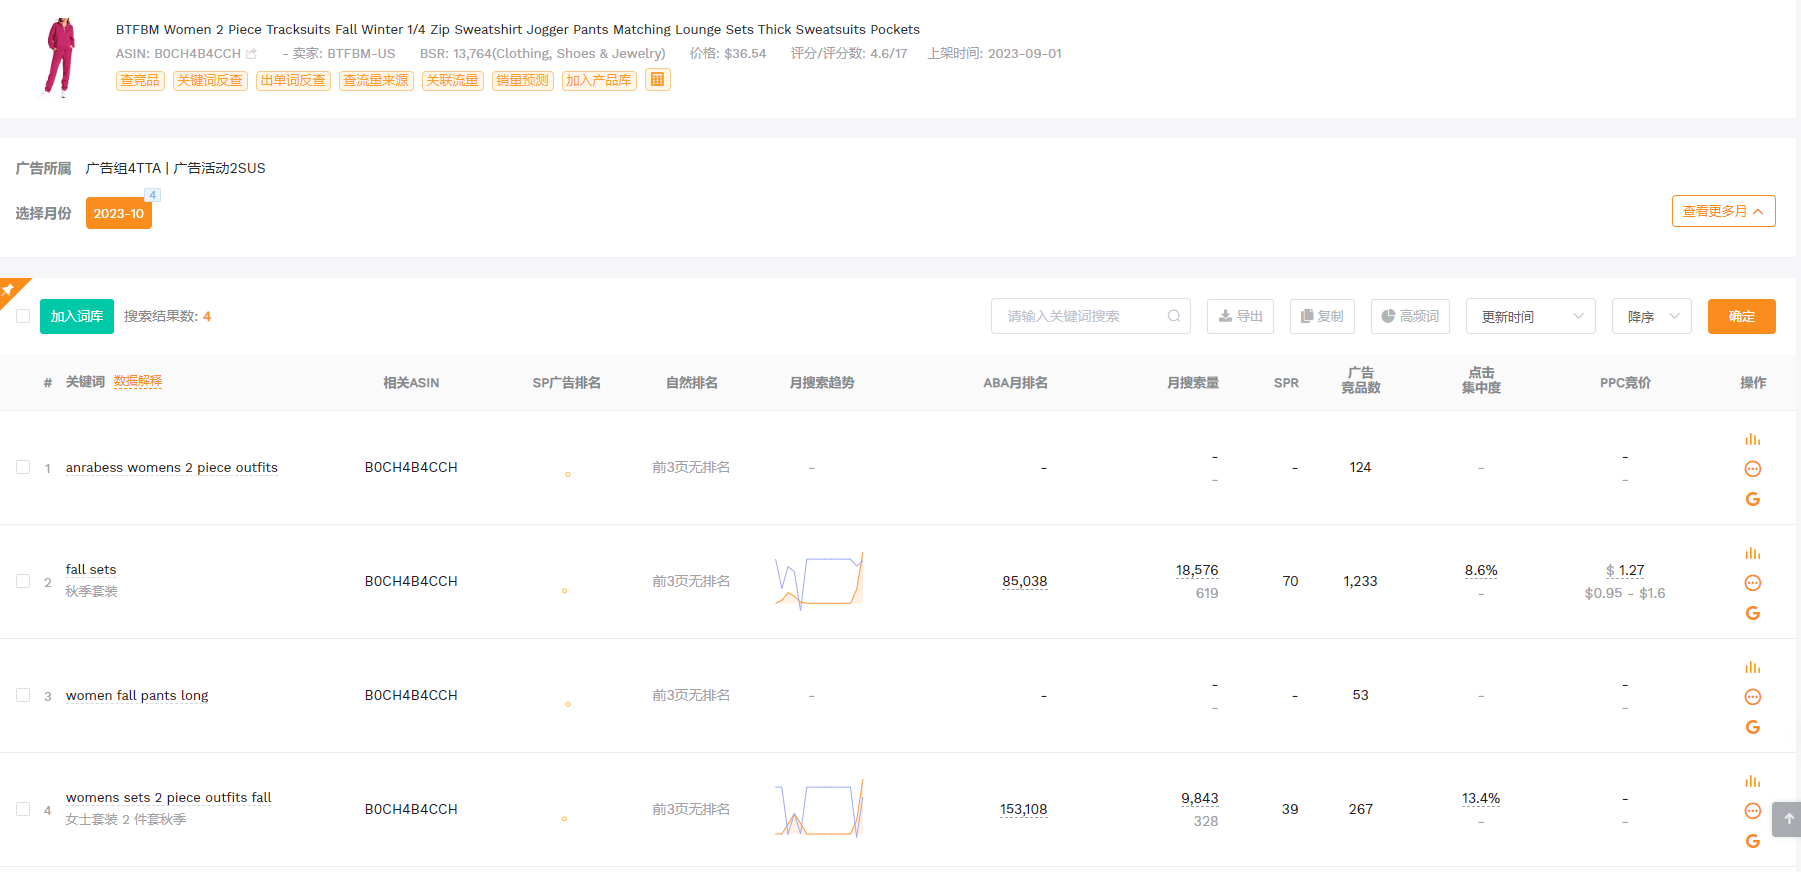
Task: Select the 2023-10 month tab
Action: (118, 213)
